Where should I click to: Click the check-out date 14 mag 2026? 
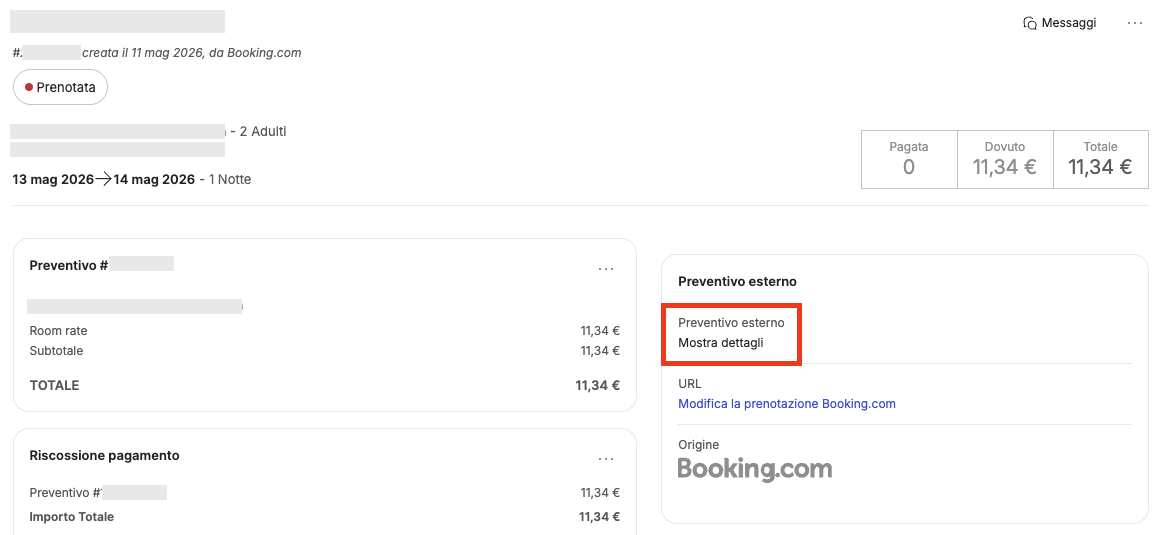click(x=154, y=179)
